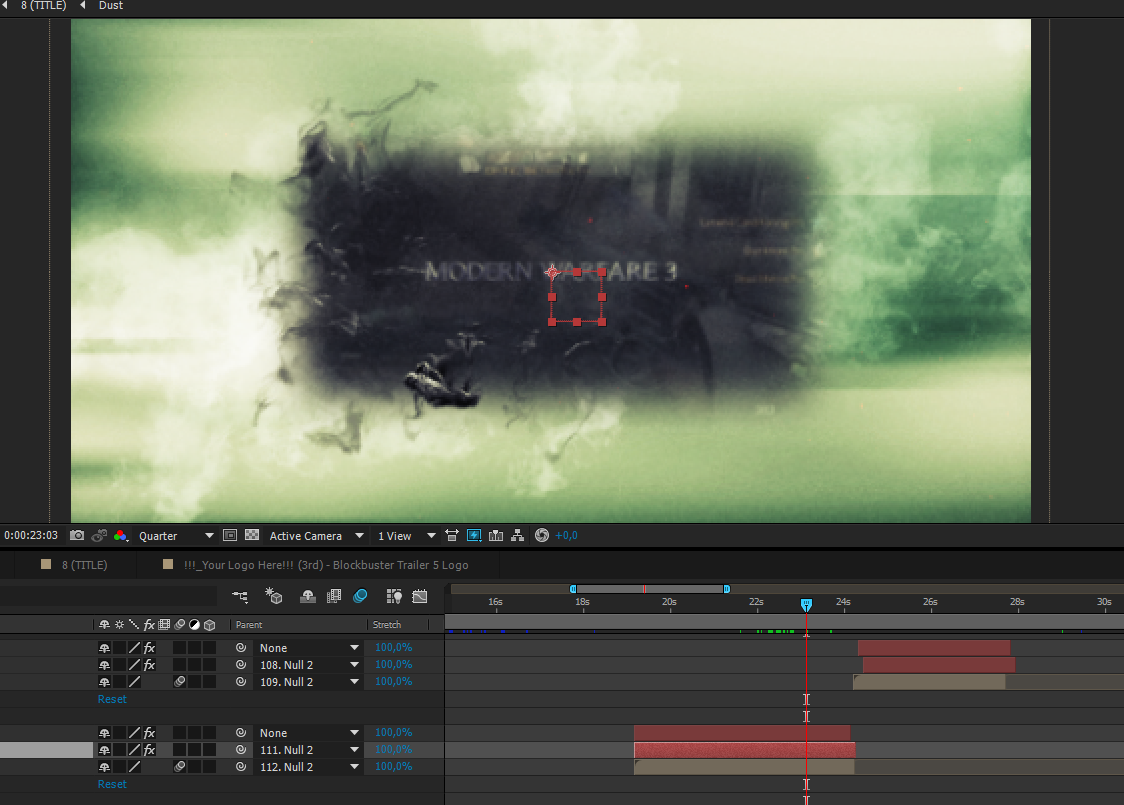
Task: Open the Graph Editor icon
Action: pos(420,596)
